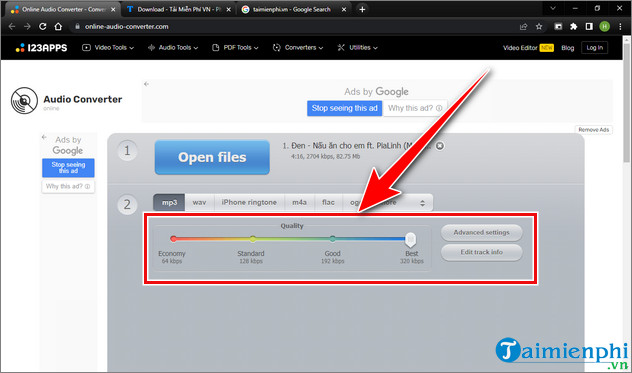Click the Best quality slider handle
The width and height of the screenshot is (632, 373).
click(410, 240)
